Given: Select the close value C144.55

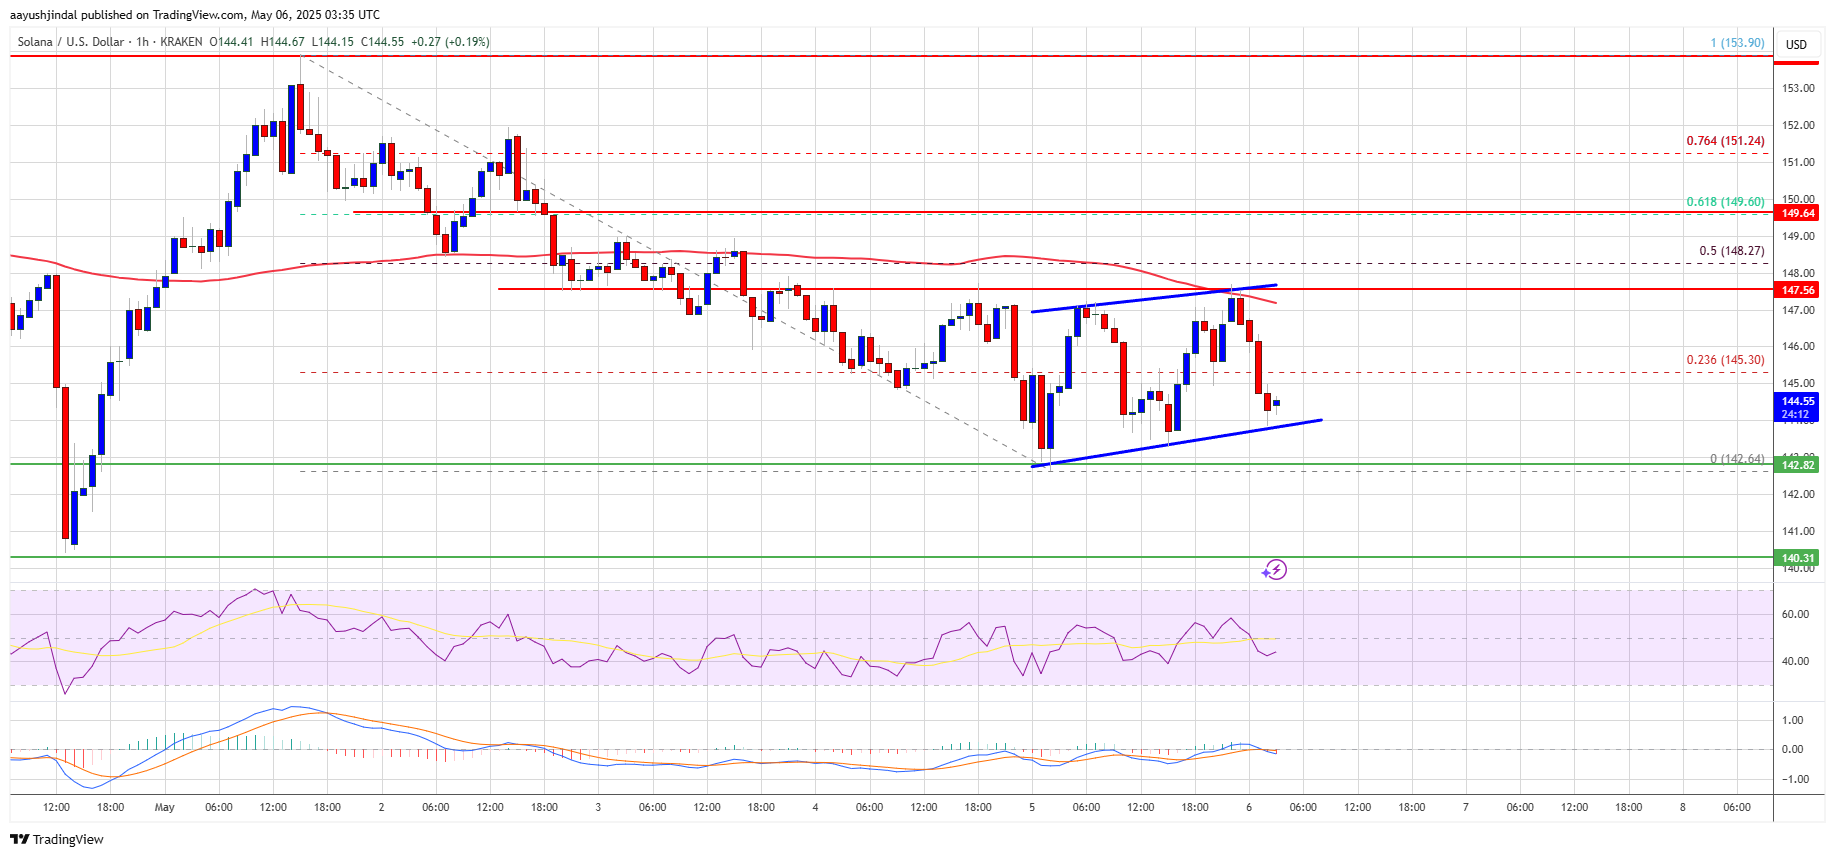Looking at the screenshot, I should (x=382, y=42).
